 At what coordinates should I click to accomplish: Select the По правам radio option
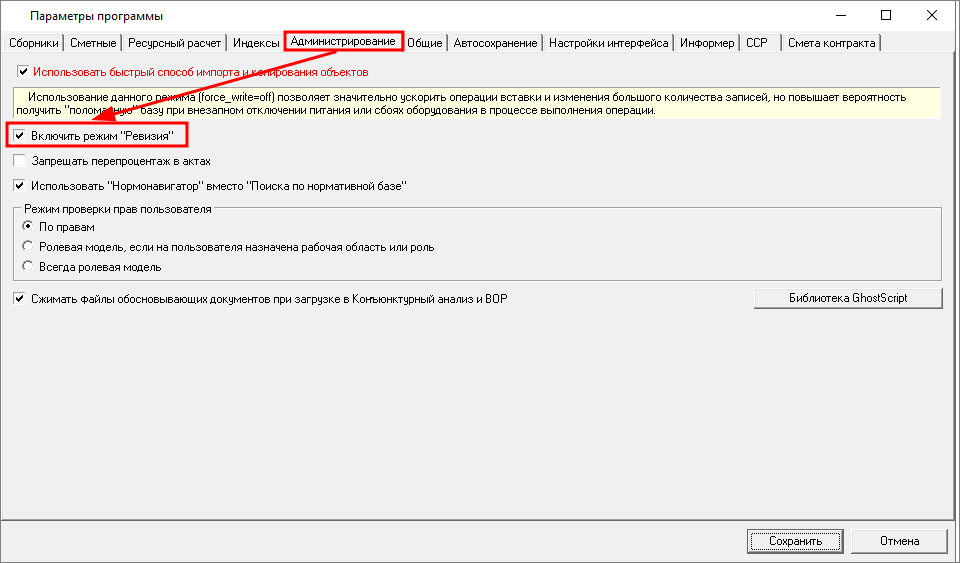pos(28,227)
